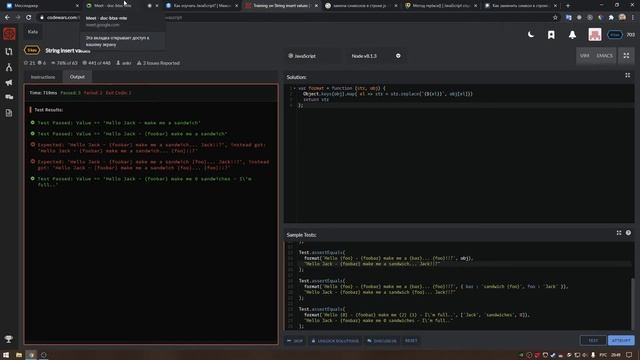The height and width of the screenshot is (360, 640).
Task: Collapse the code fold arrow on line 1
Action: [294, 88]
